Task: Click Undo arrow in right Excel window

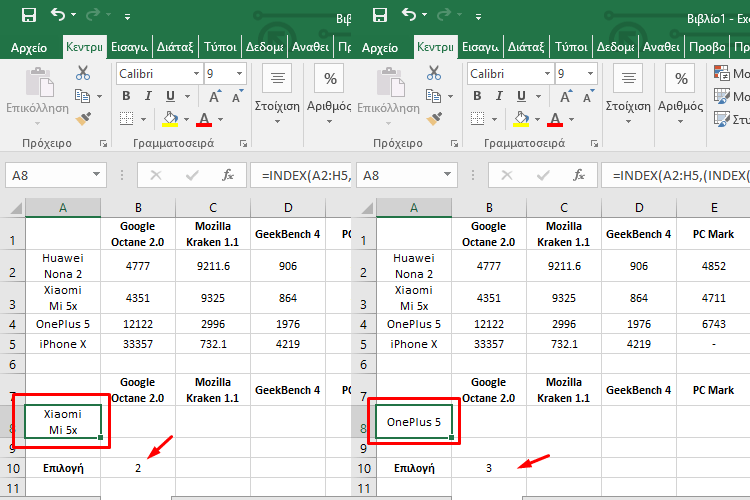Action: pos(409,15)
